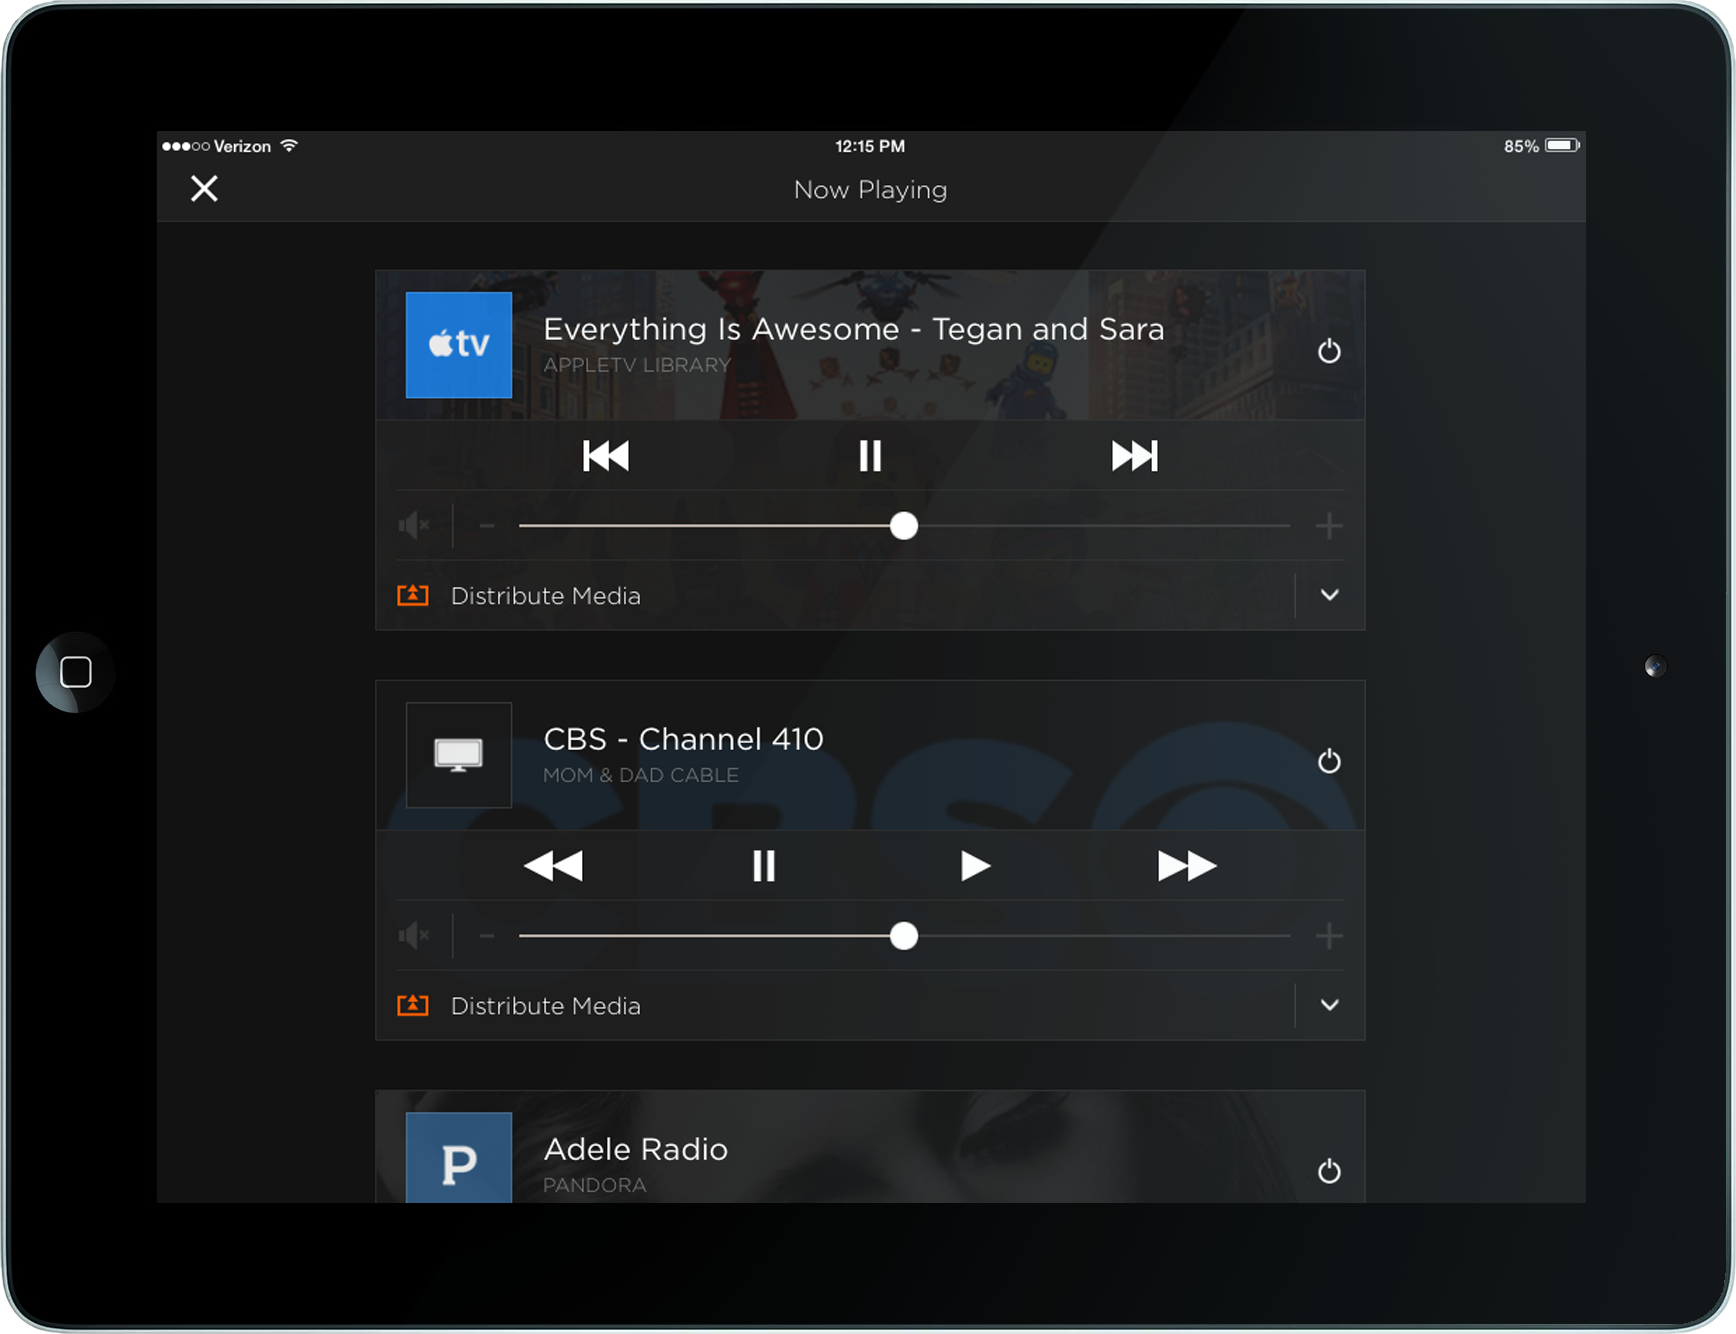Click the Pandora source icon
The height and width of the screenshot is (1334, 1736).
[459, 1158]
